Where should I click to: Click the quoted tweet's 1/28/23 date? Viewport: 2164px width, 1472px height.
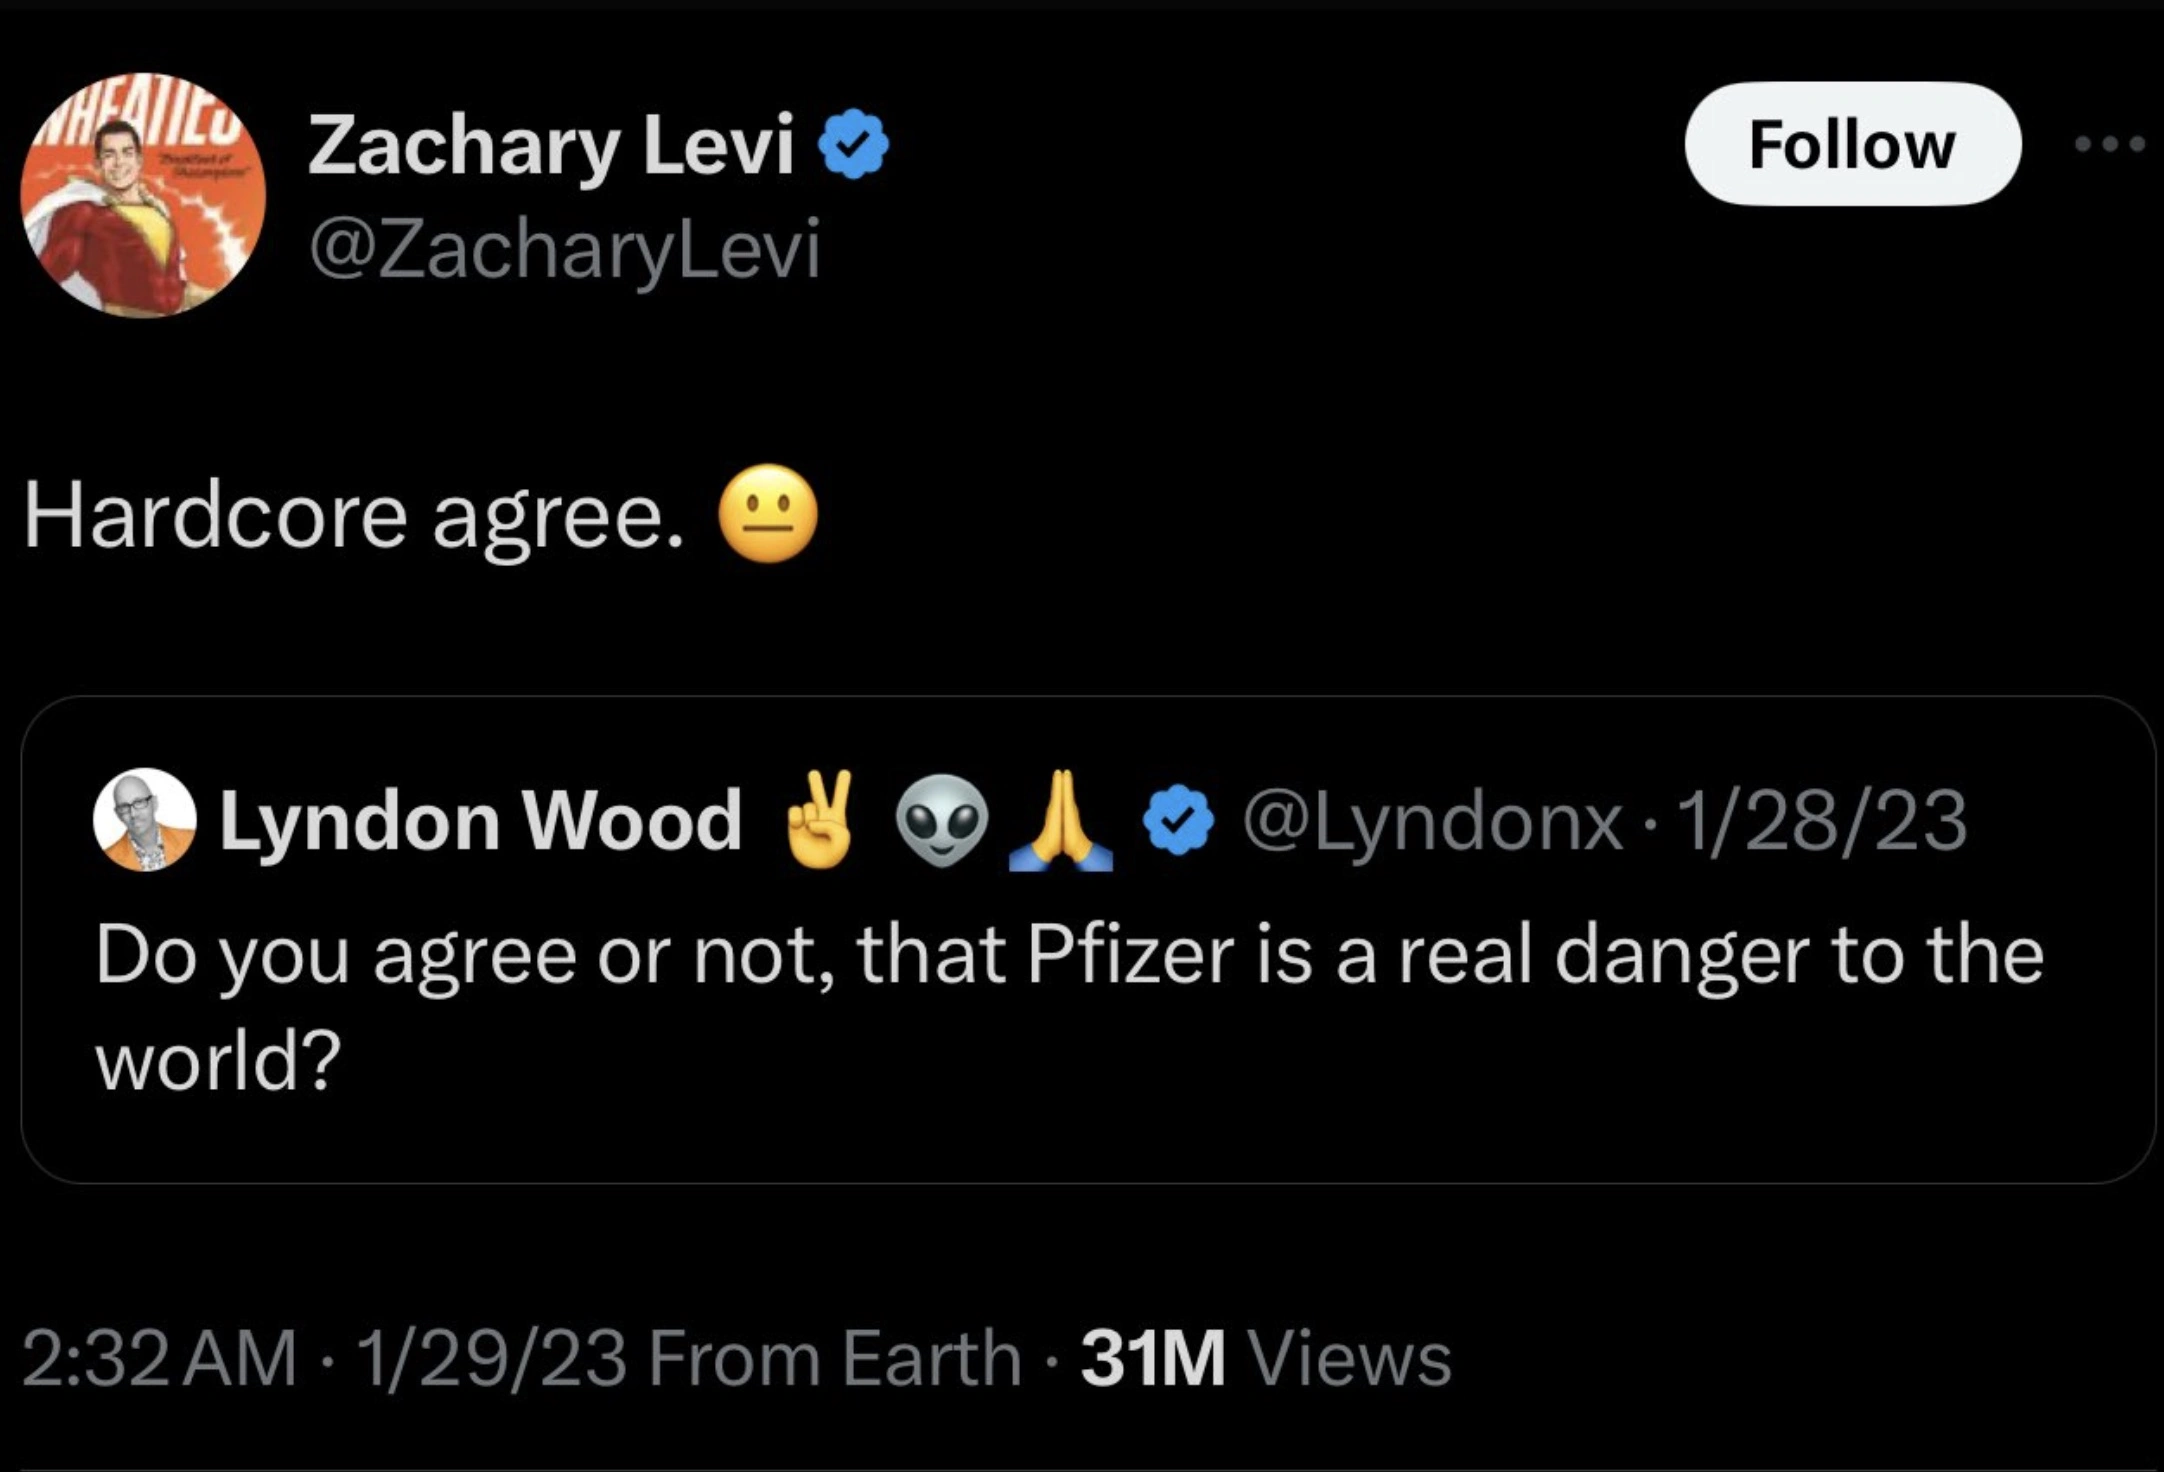point(1822,821)
